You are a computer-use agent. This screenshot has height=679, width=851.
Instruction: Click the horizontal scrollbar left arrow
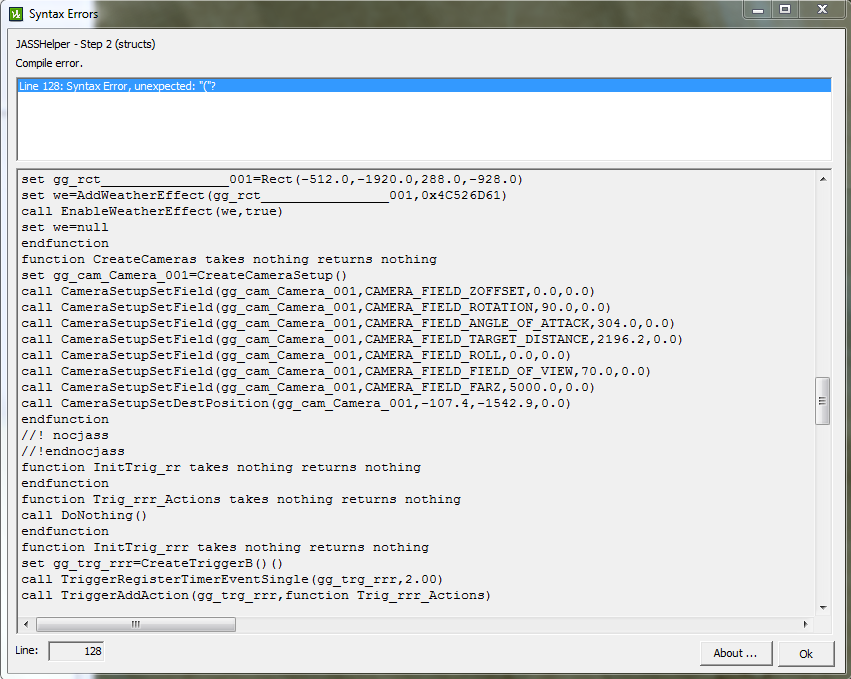coord(26,624)
